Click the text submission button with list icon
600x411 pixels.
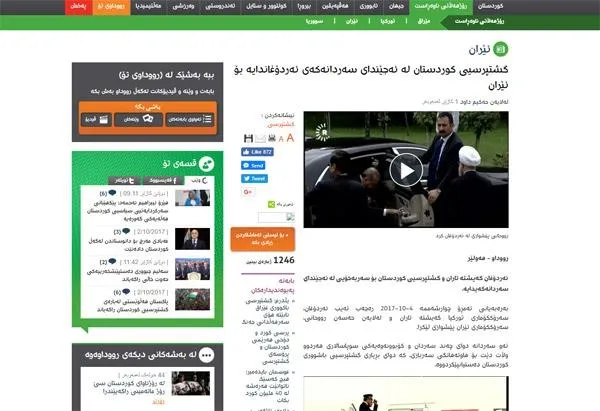190,119
